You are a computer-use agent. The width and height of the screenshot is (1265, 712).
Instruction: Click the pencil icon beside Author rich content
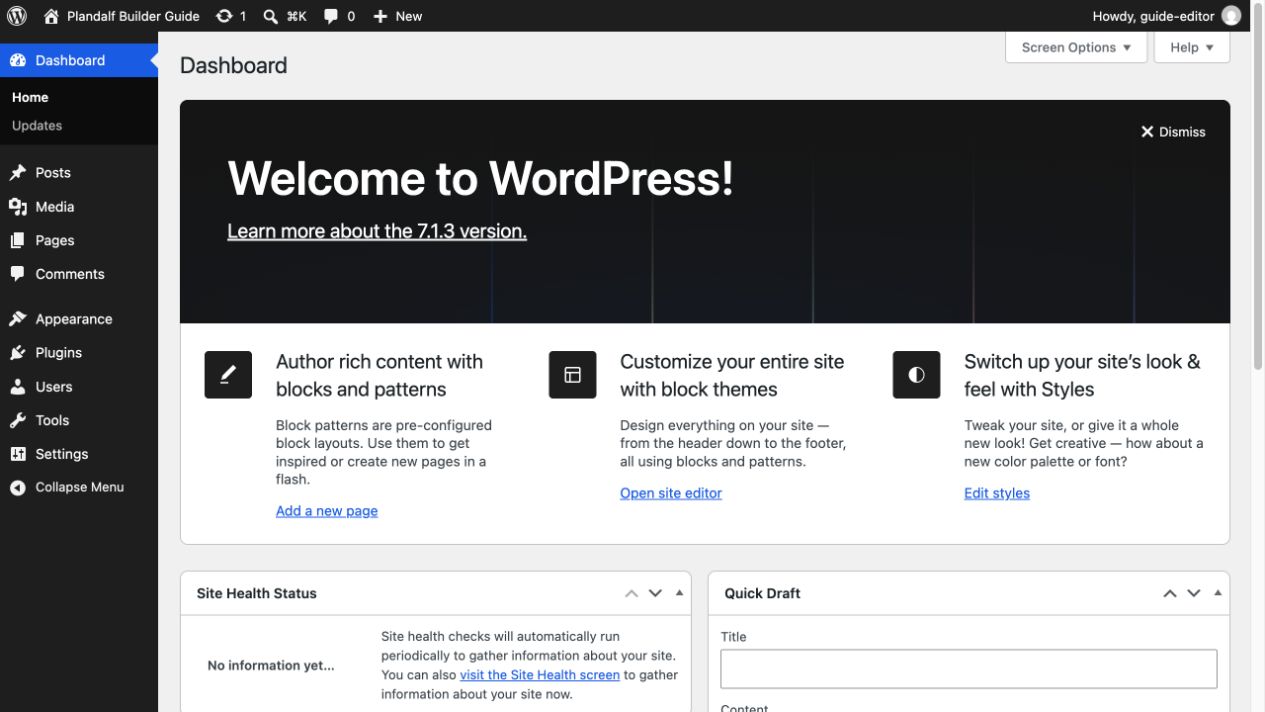(x=228, y=375)
